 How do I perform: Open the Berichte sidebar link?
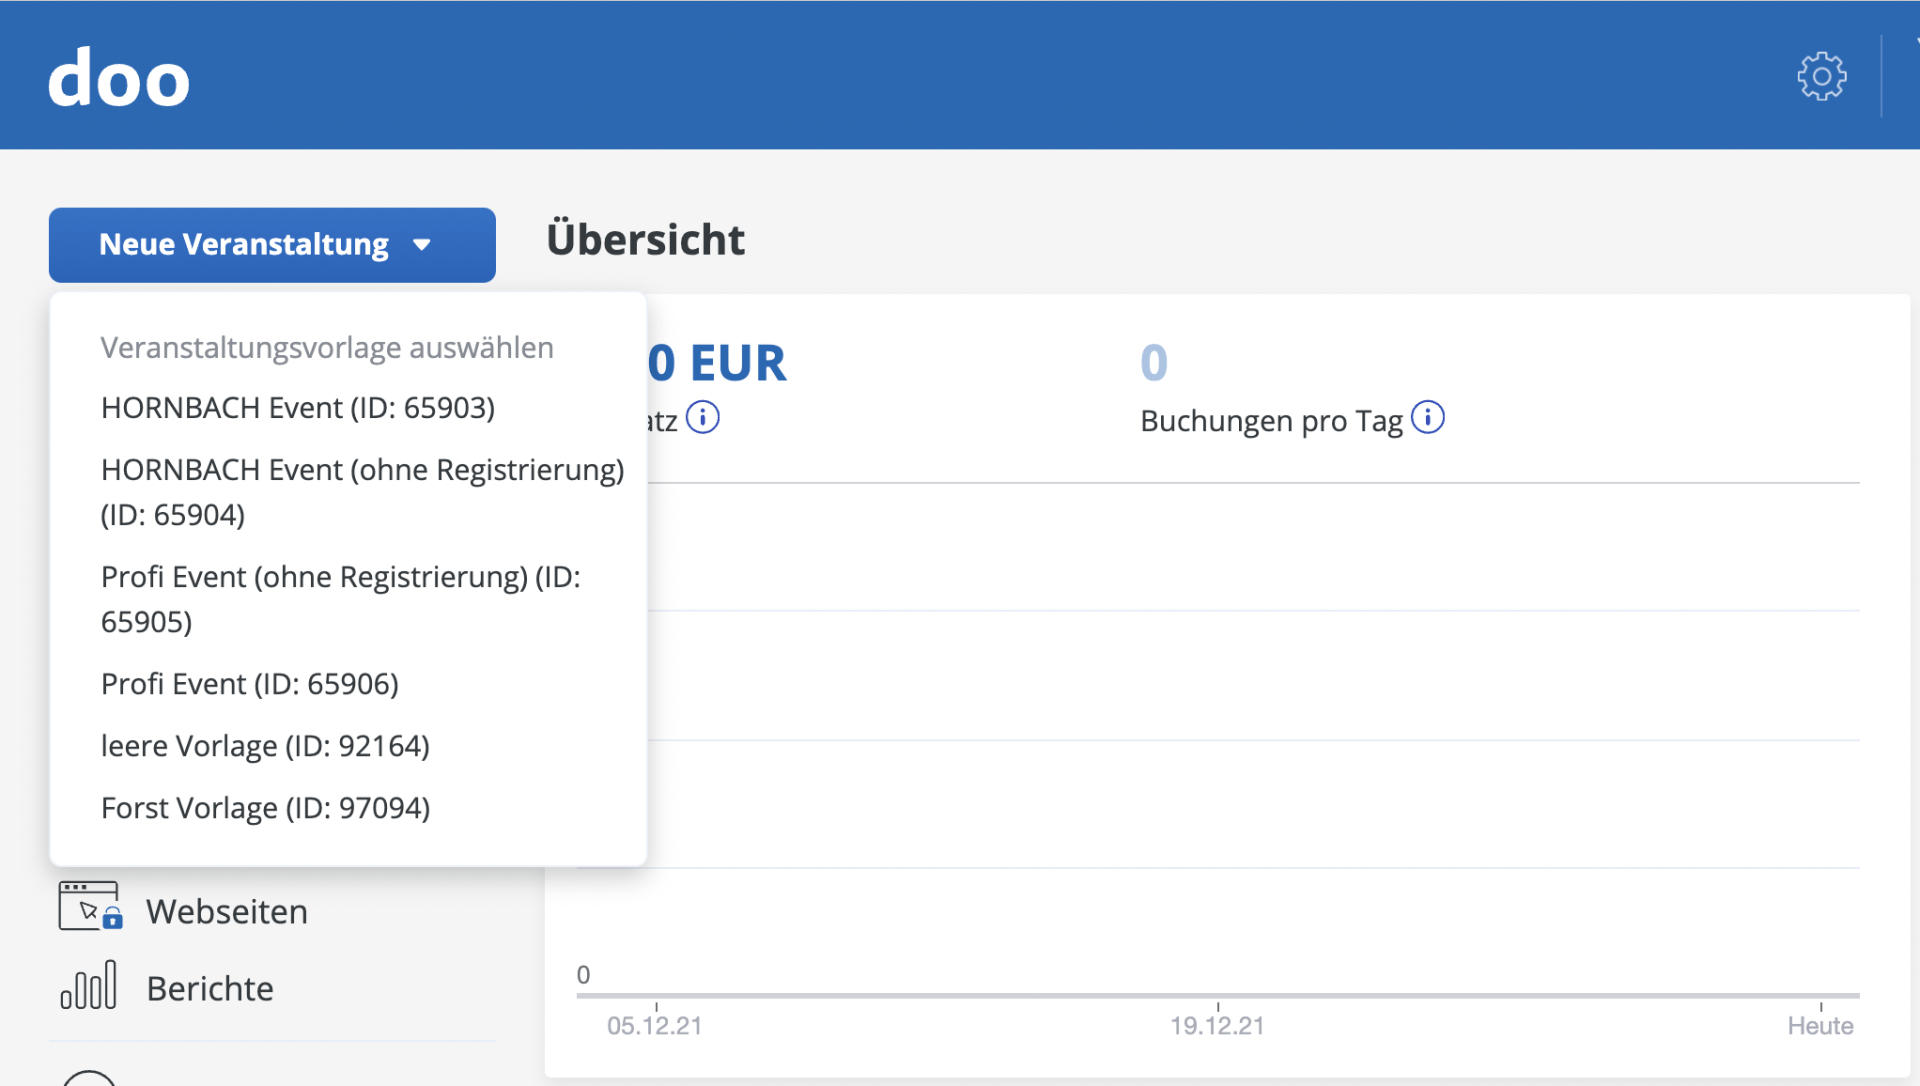tap(210, 989)
